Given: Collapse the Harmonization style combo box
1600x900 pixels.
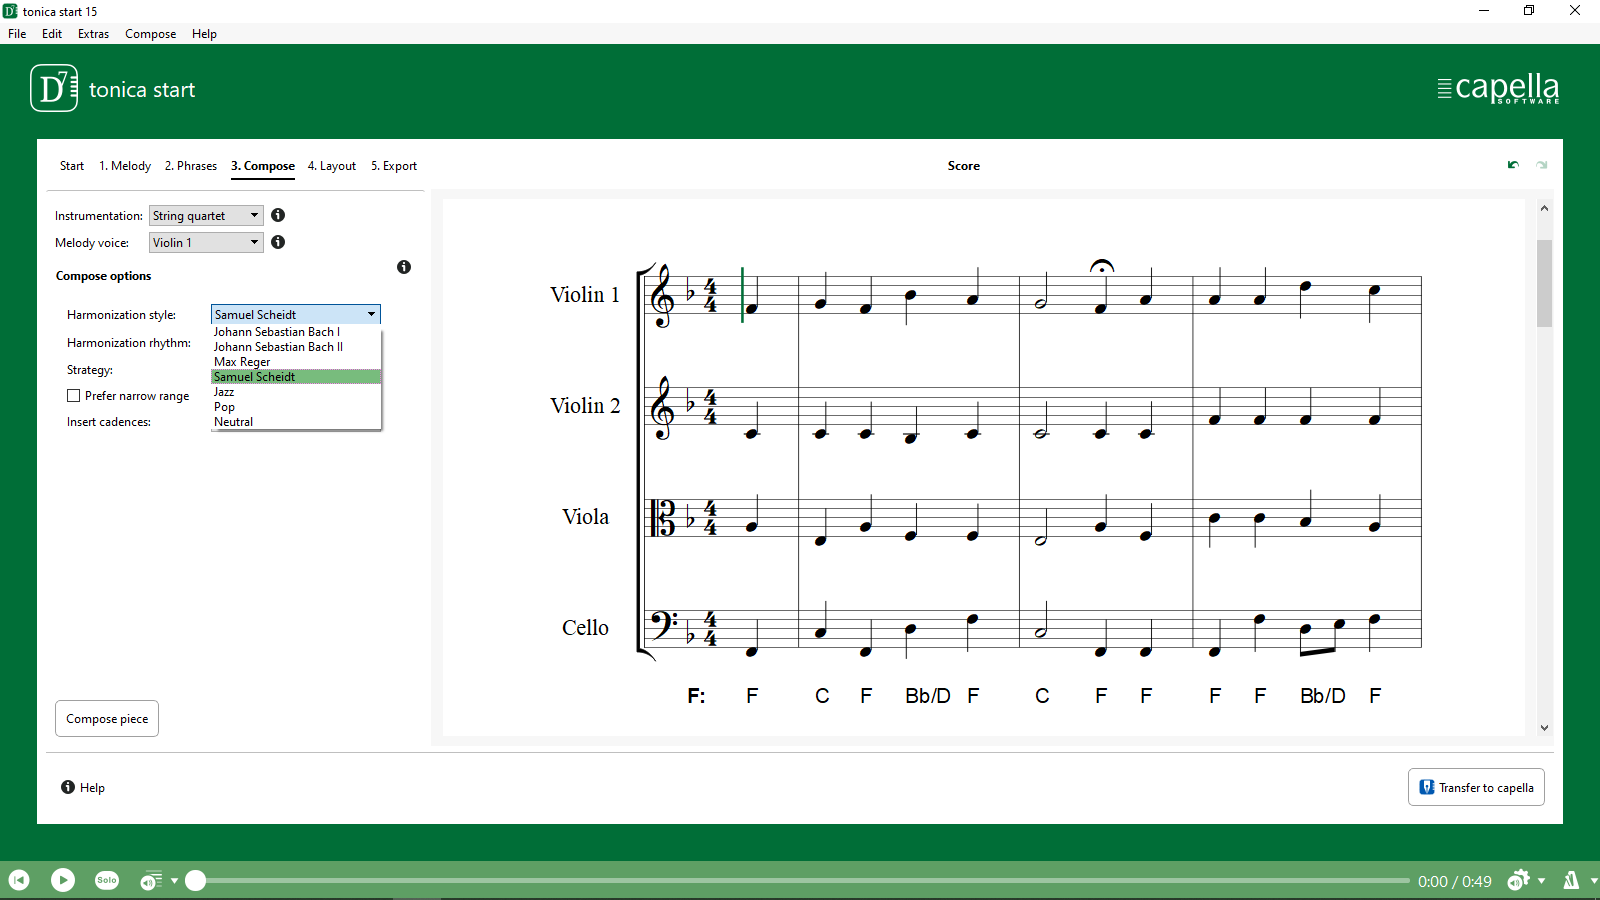Looking at the screenshot, I should [296, 314].
